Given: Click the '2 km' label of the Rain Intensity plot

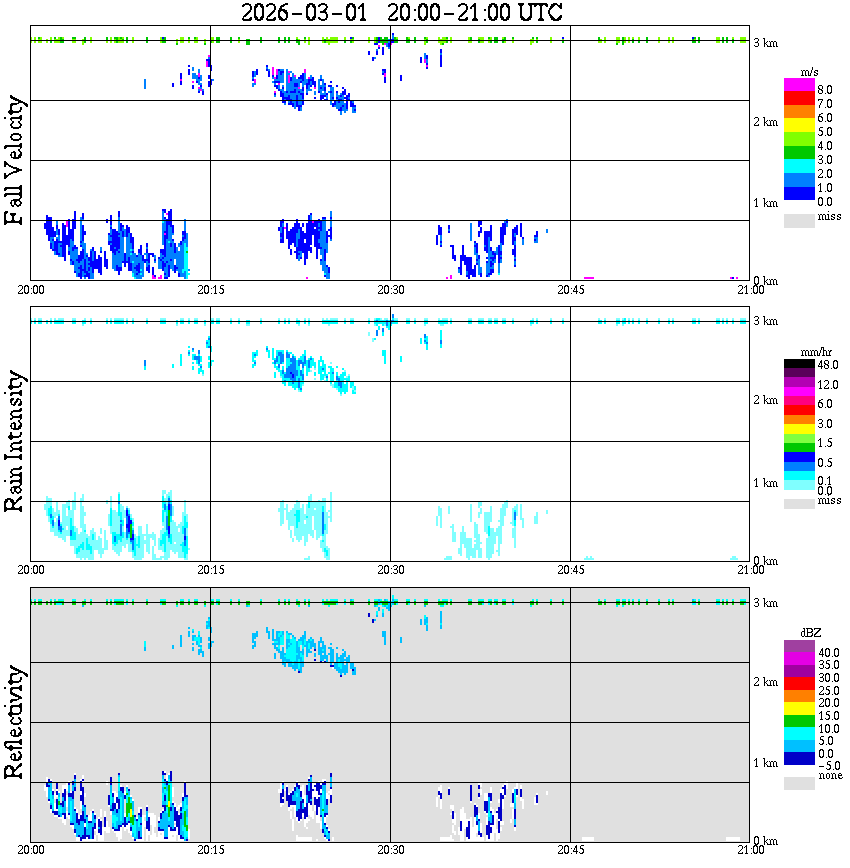Looking at the screenshot, I should [x=766, y=401].
